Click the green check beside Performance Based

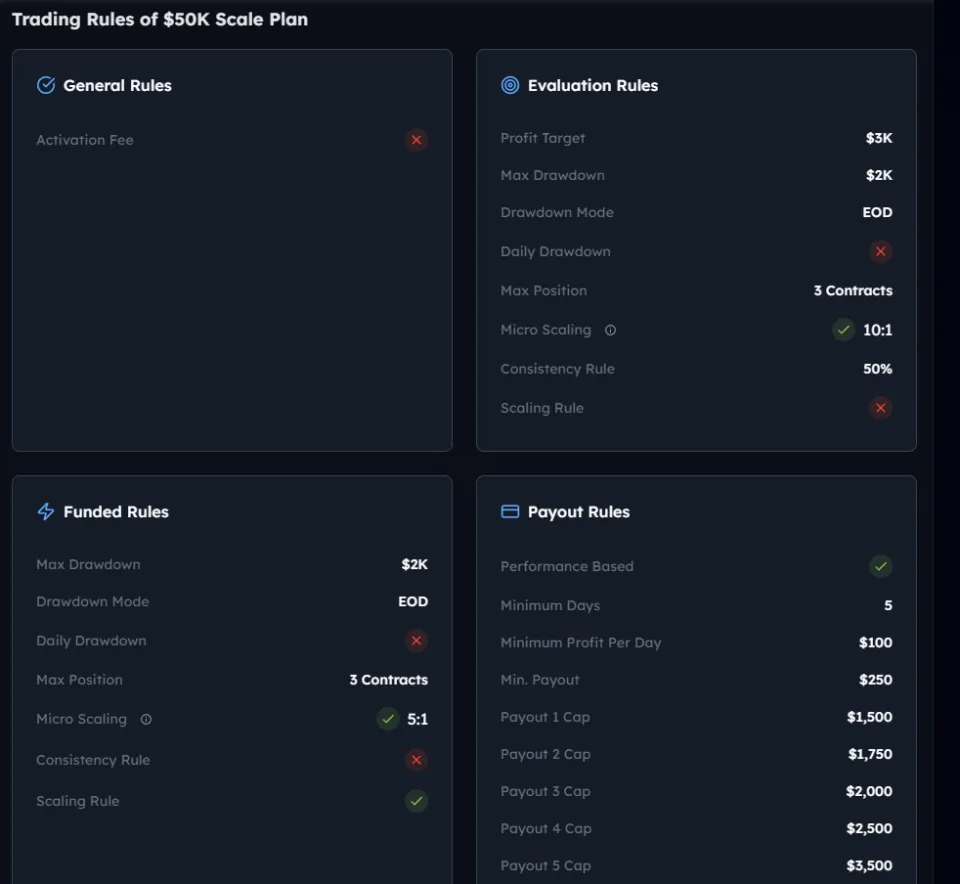pos(880,566)
